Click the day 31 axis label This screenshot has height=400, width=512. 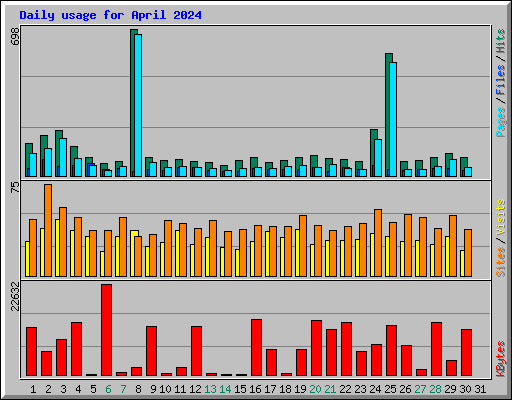pyautogui.click(x=480, y=389)
